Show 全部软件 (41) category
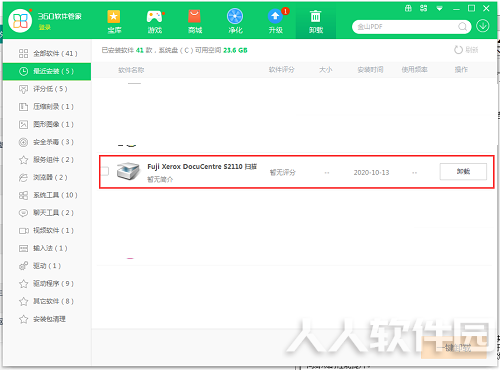 pos(47,53)
